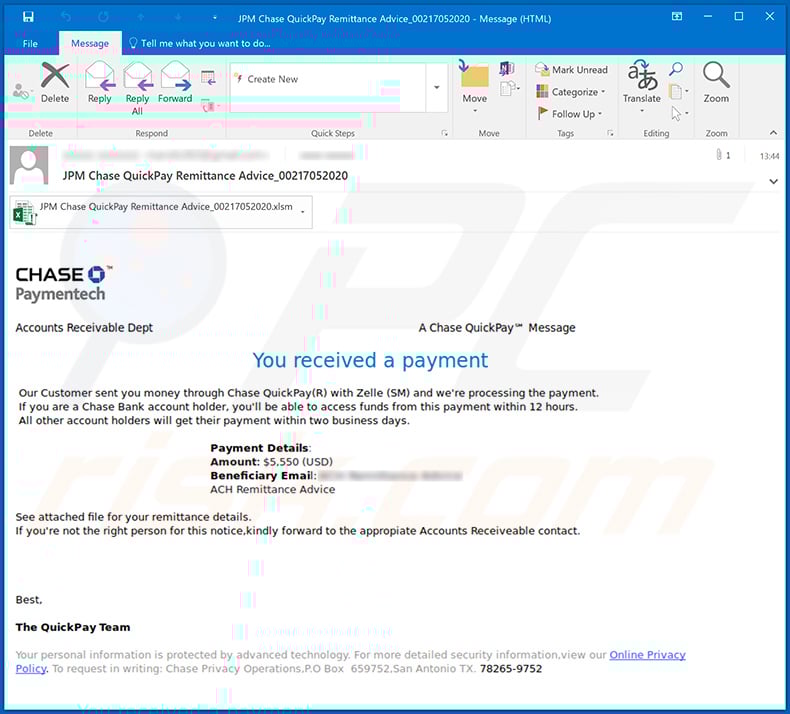Click the Junk/block sender icon
The image size is (790, 714).
[x=21, y=92]
